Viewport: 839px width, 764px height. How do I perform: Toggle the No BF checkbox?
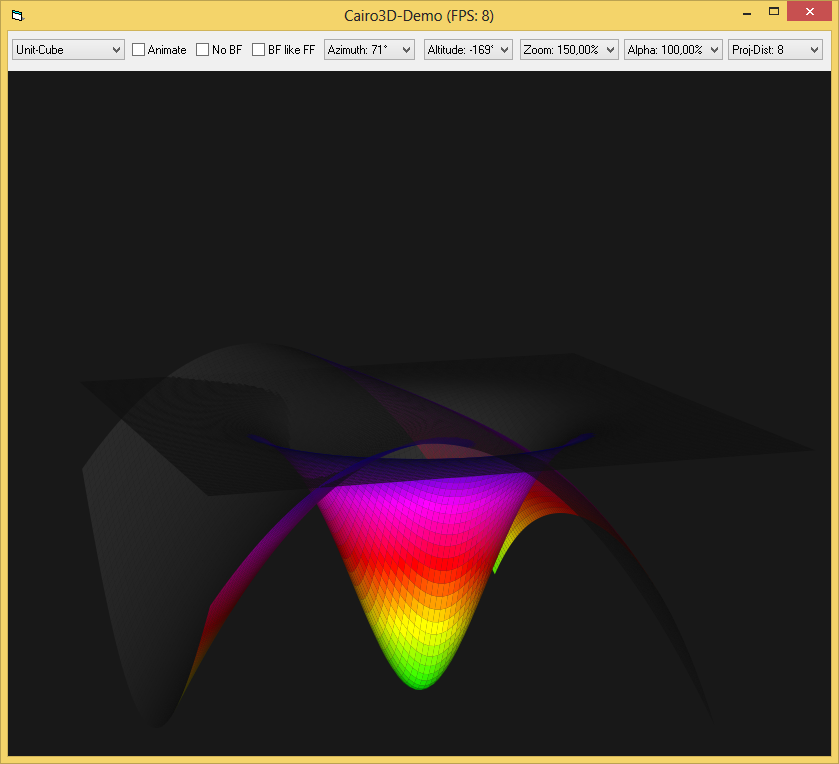point(203,50)
